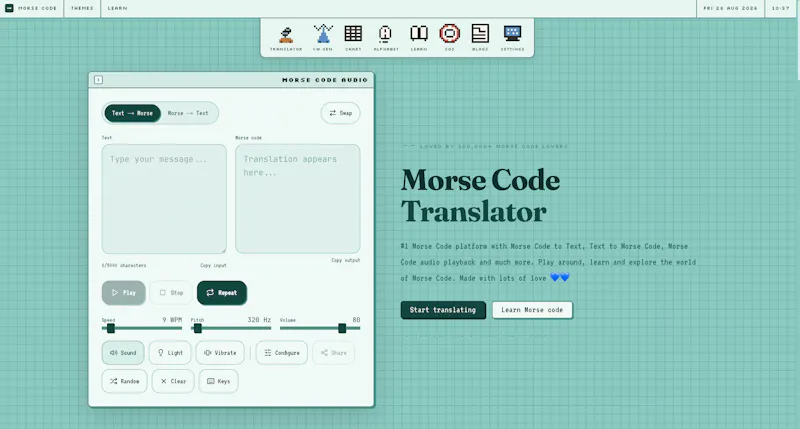Click the Morse Code logo icon

coord(9,8)
